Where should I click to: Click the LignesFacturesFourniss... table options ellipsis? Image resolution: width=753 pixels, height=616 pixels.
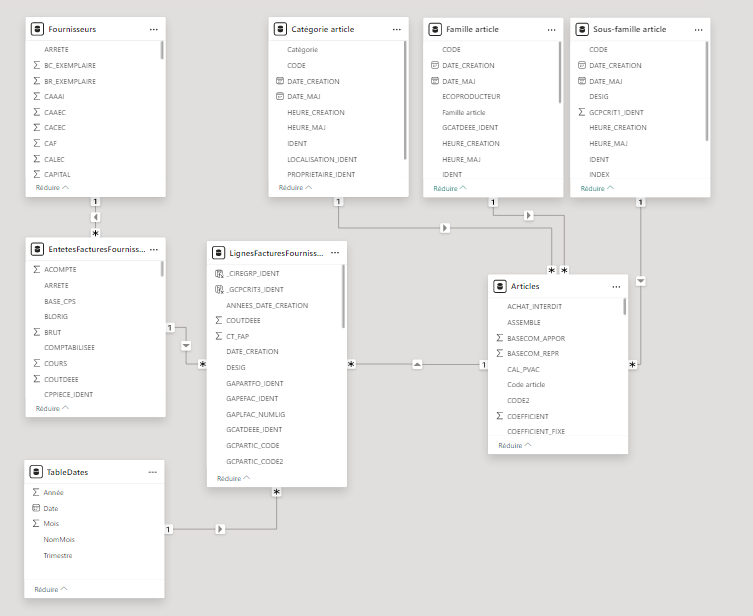point(335,254)
